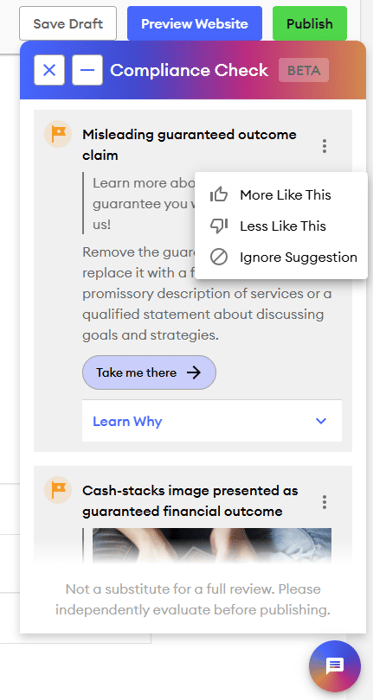Click the Learn Why chevron arrow
This screenshot has width=373, height=700.
click(321, 421)
